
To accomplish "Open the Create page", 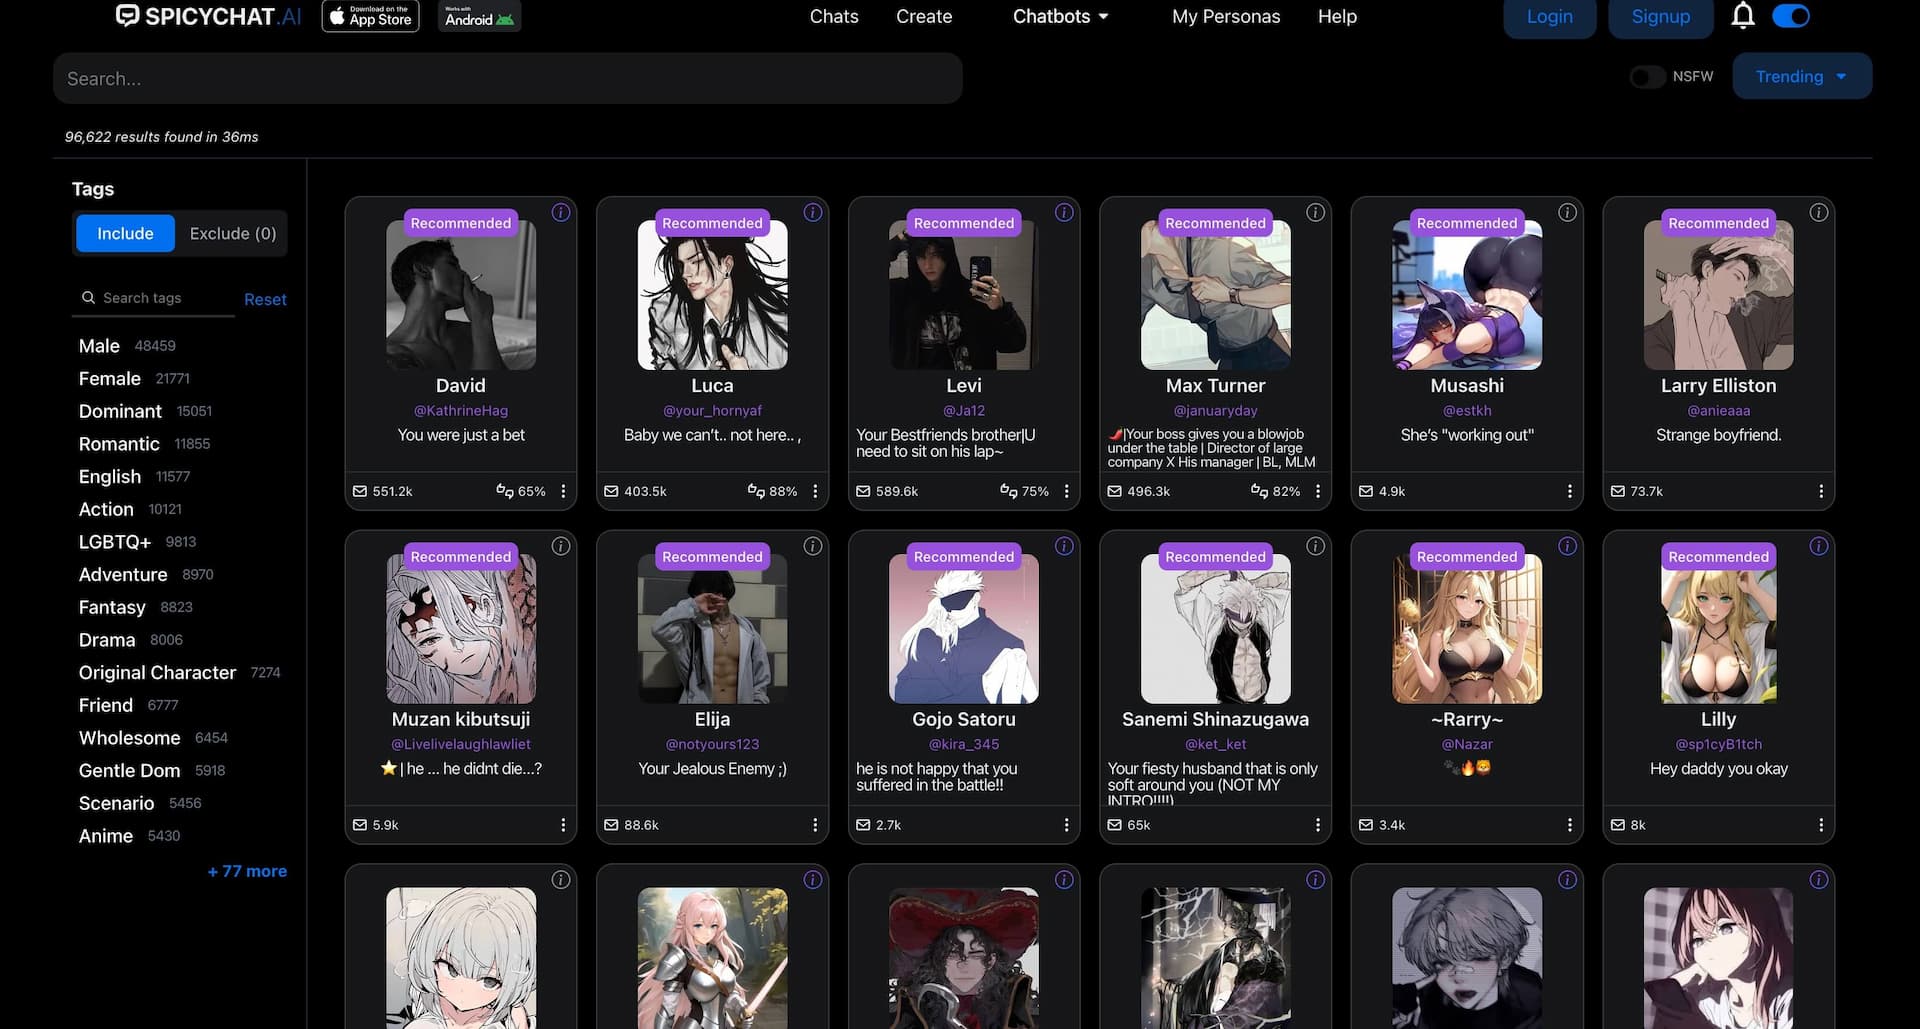I will click(x=924, y=16).
